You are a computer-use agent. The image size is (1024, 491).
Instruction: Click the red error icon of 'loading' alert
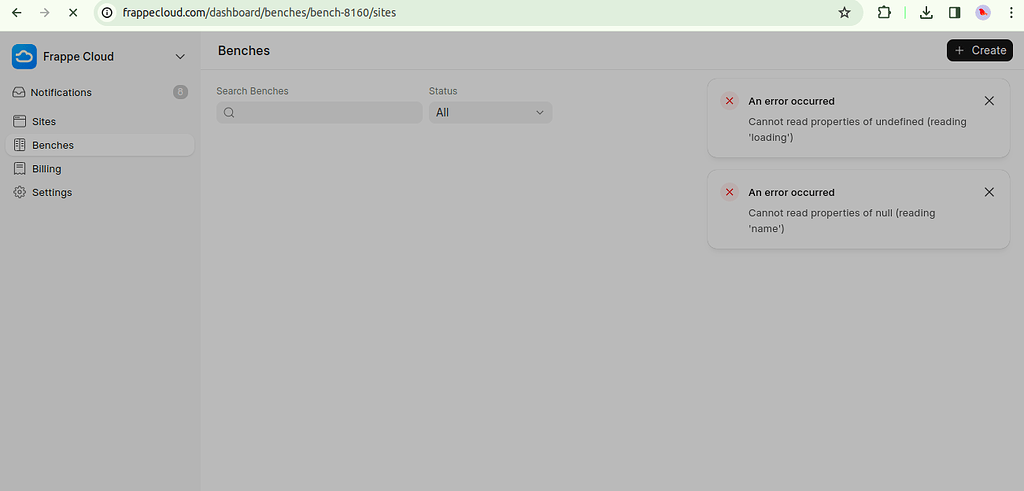tap(729, 101)
